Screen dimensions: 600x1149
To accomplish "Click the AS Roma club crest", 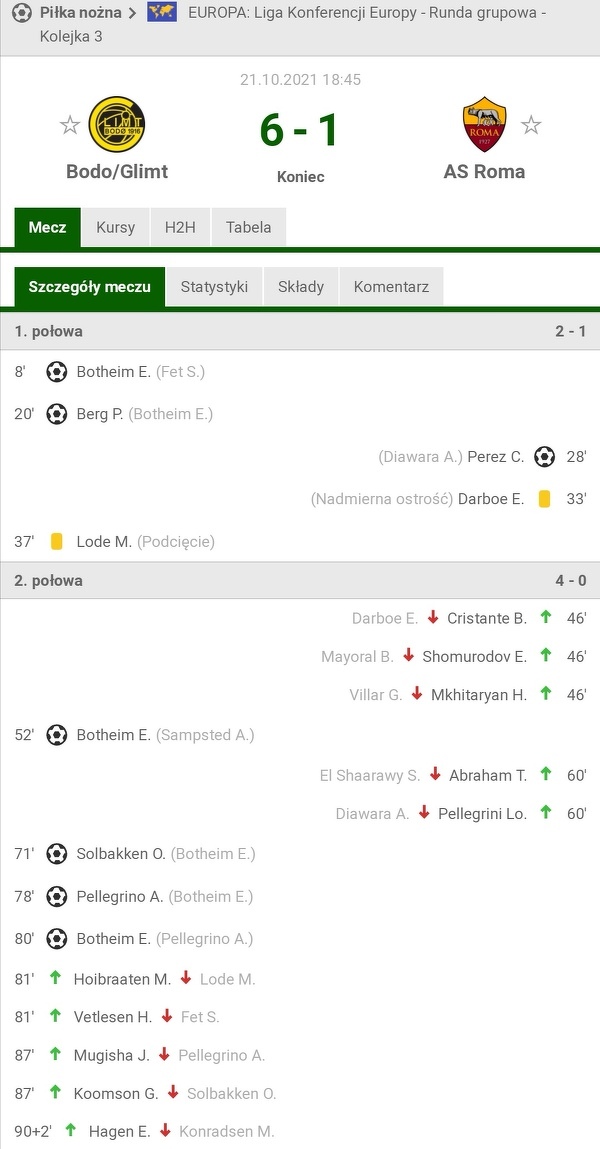I will point(484,124).
